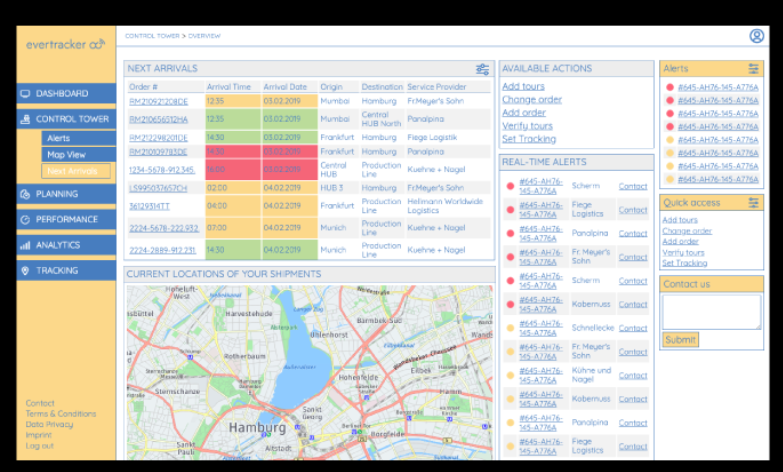Open Terms & Conditions footer link
Image resolution: width=783 pixels, height=472 pixels.
[61, 414]
